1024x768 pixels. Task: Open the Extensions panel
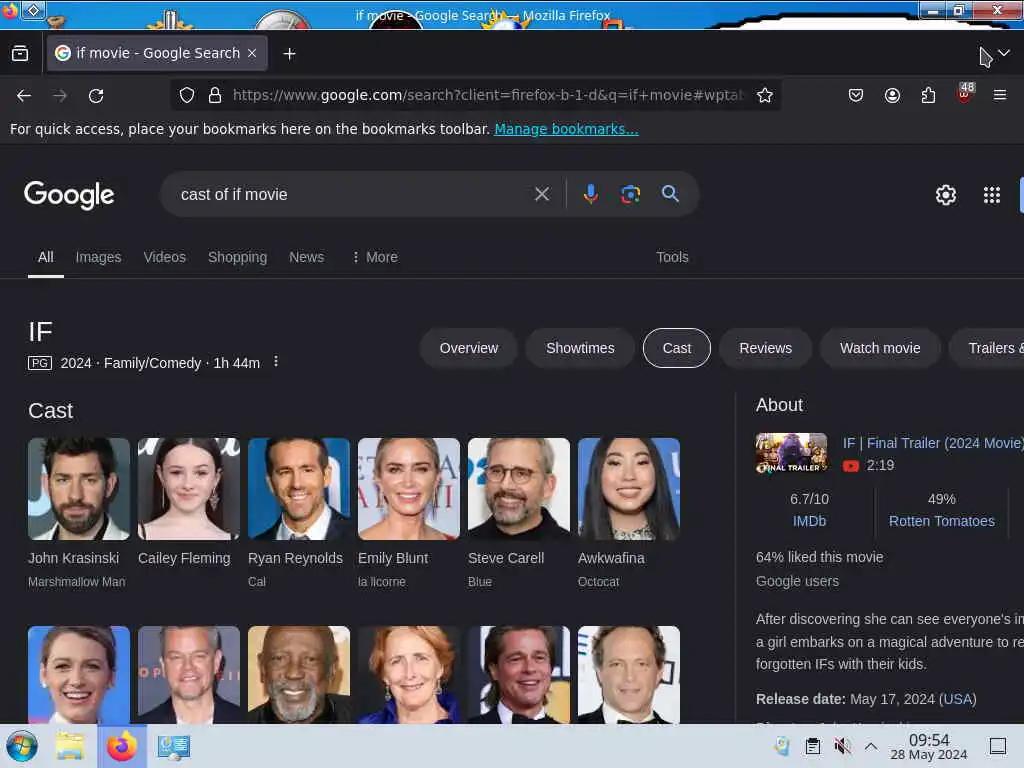coord(928,95)
